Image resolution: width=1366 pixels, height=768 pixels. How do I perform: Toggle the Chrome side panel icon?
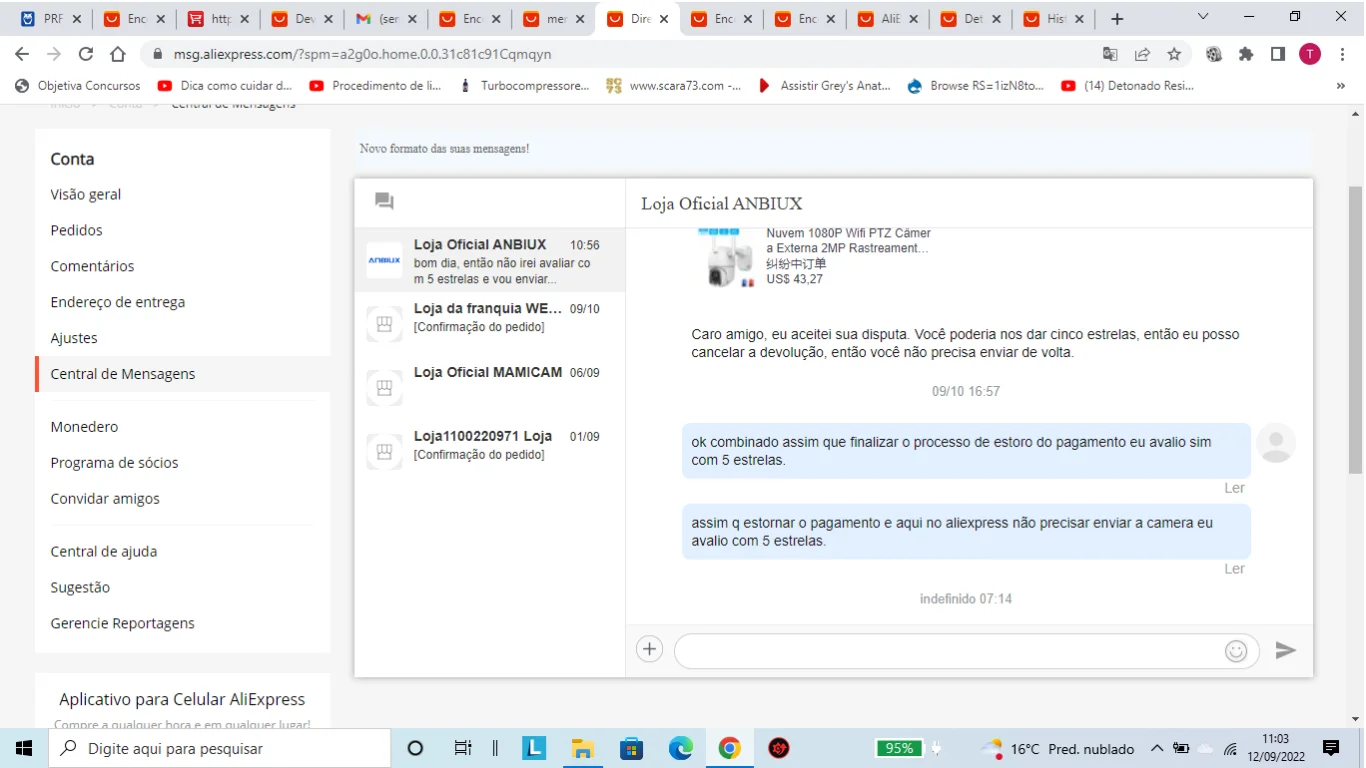[x=1278, y=54]
